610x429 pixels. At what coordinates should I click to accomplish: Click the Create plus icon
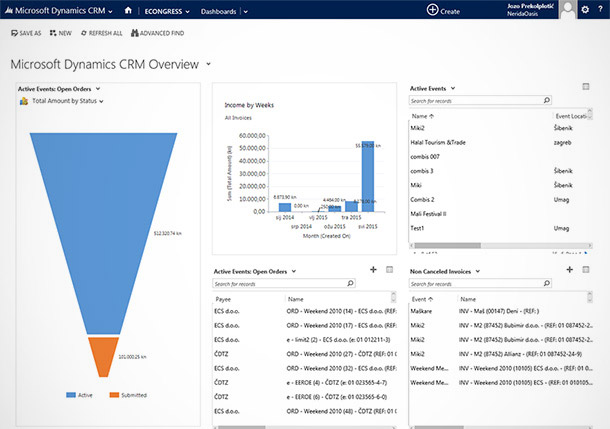[432, 10]
